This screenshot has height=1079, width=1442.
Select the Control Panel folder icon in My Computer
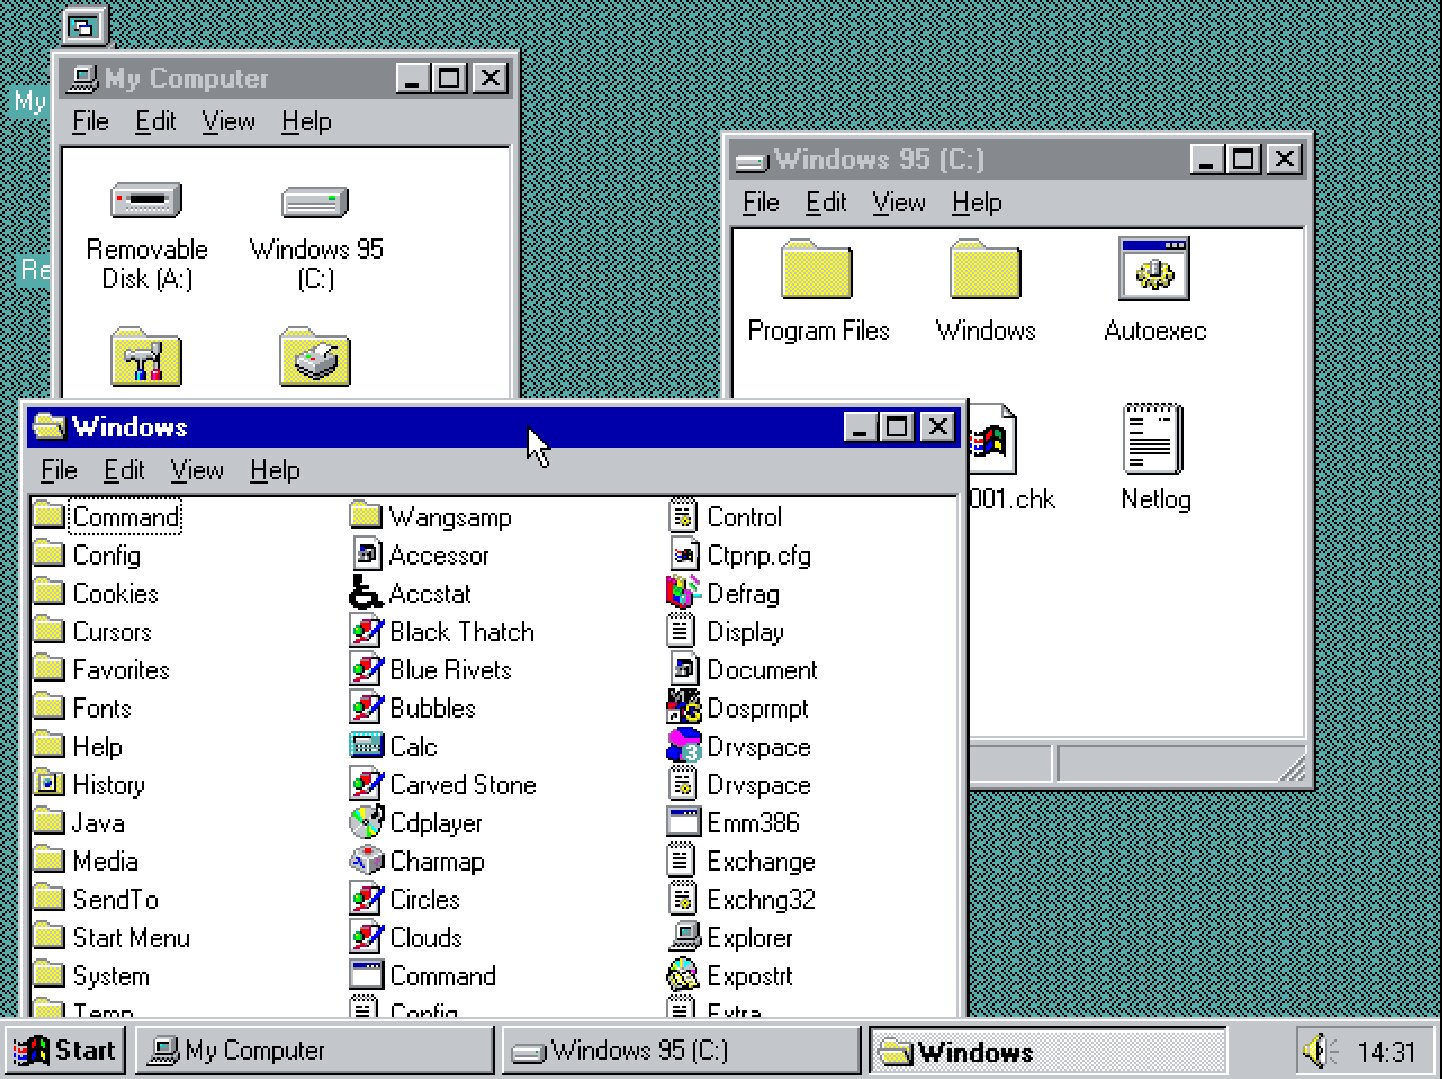(146, 357)
